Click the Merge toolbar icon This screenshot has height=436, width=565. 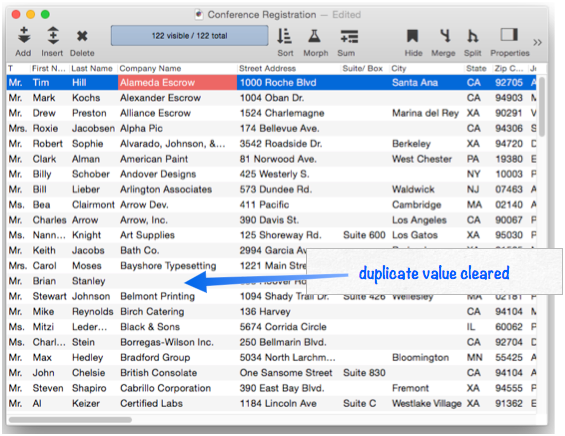(445, 36)
